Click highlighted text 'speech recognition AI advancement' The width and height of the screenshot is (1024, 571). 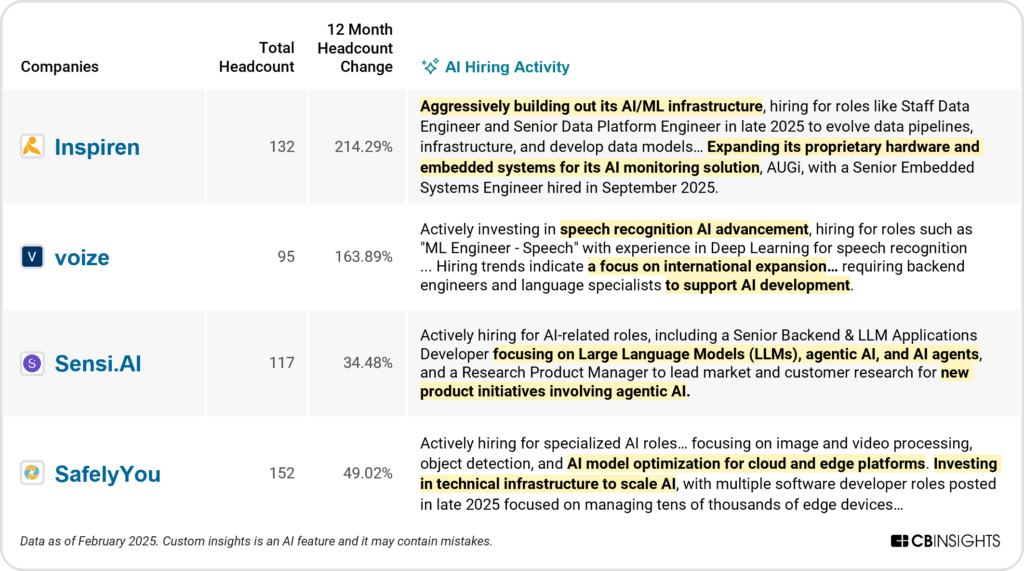pos(684,229)
